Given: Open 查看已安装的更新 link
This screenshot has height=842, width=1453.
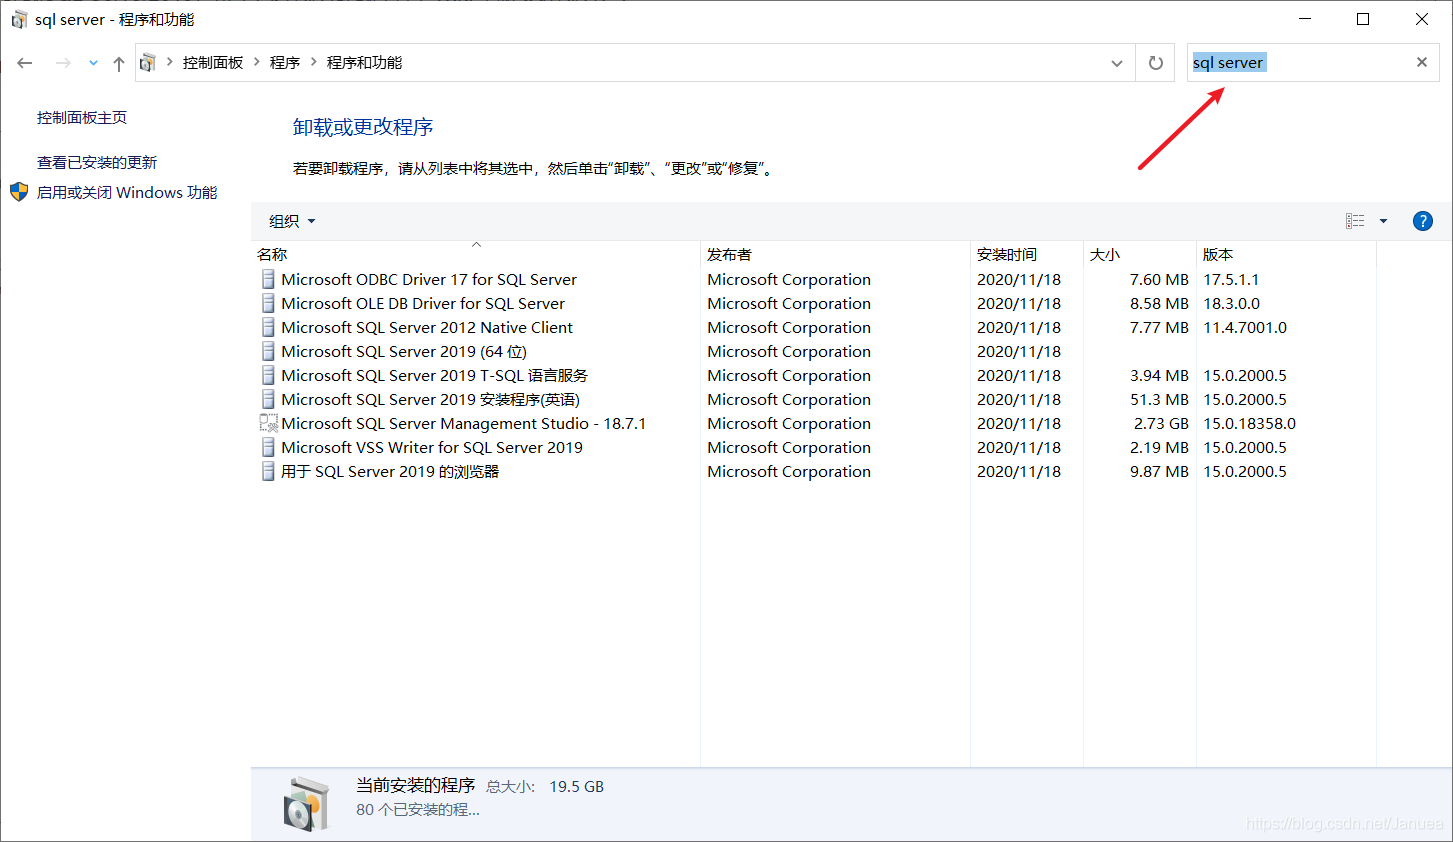Looking at the screenshot, I should coord(97,163).
